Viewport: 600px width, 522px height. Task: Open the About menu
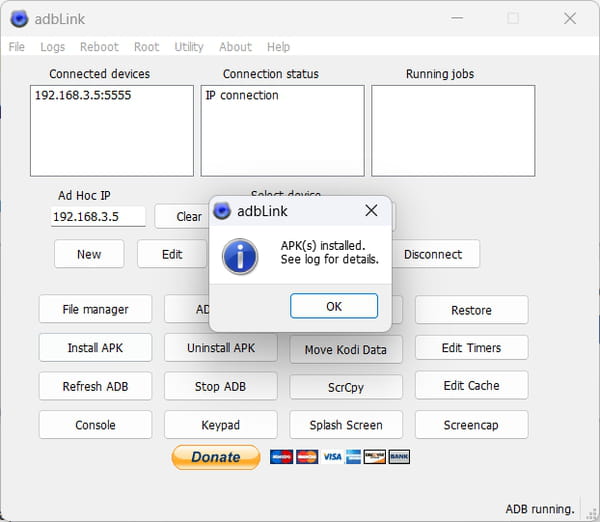(x=235, y=47)
